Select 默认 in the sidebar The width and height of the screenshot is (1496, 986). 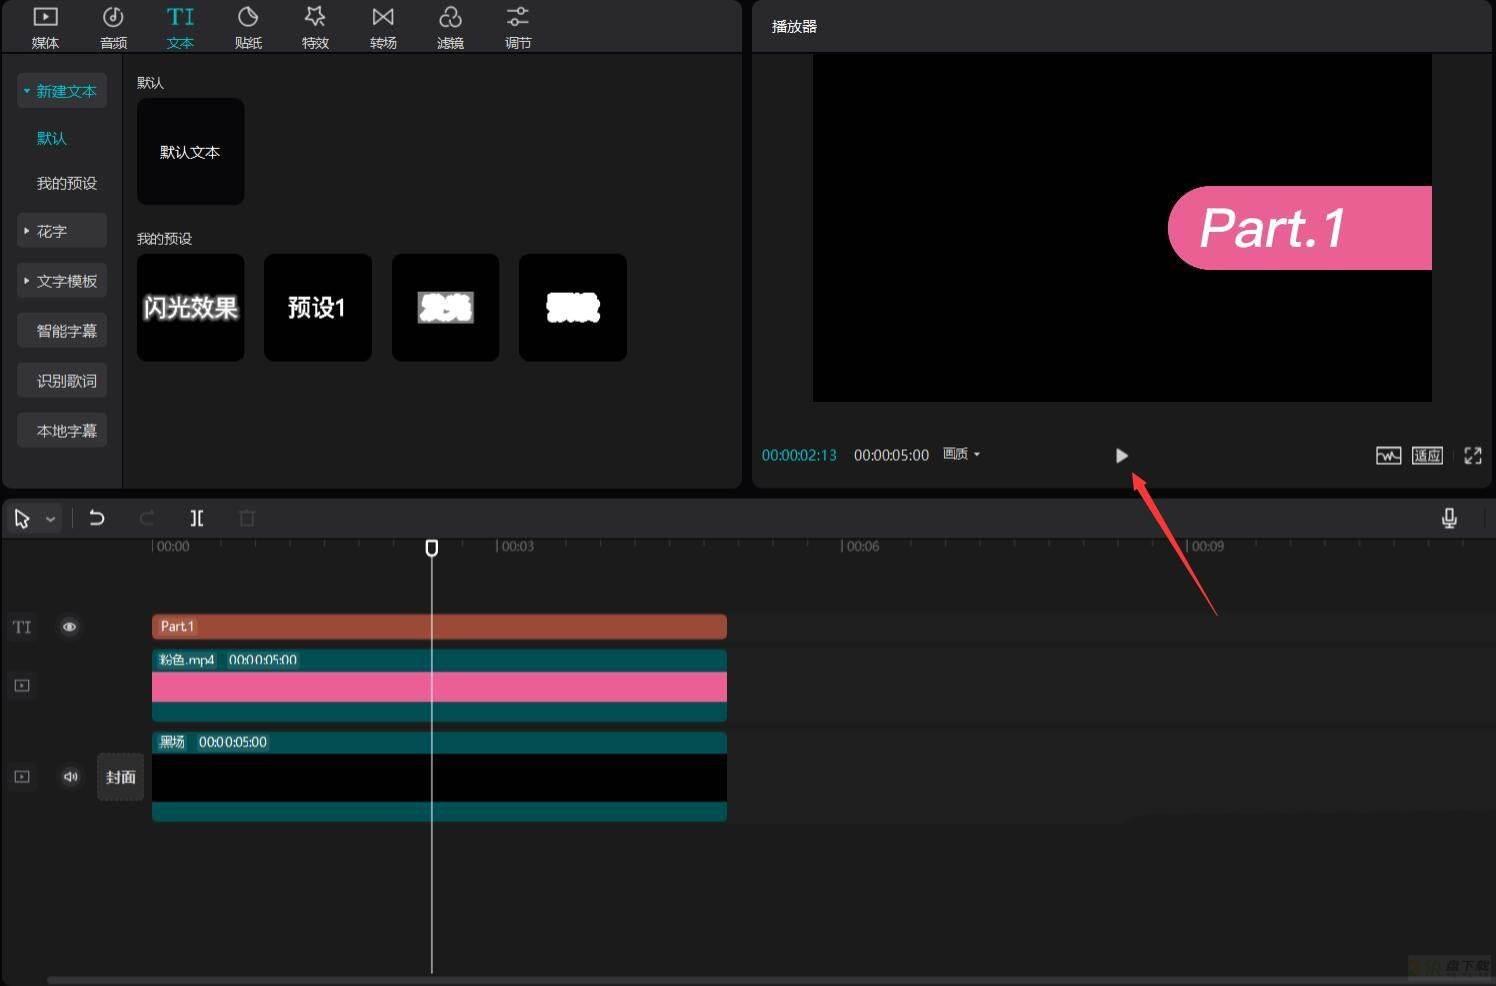(x=52, y=138)
